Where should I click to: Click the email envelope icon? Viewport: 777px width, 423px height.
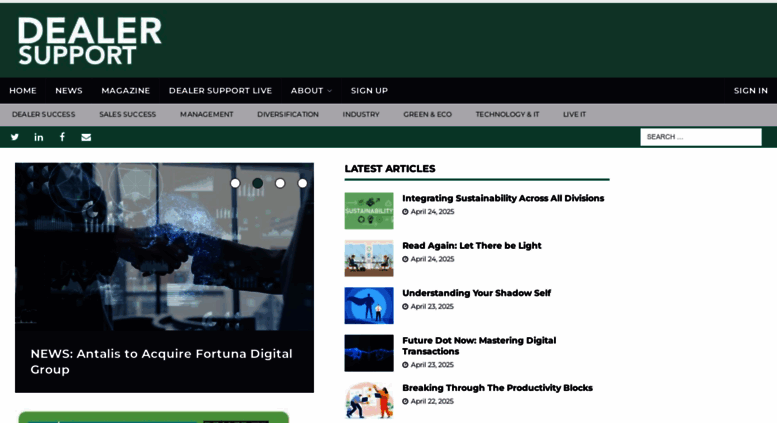86,137
